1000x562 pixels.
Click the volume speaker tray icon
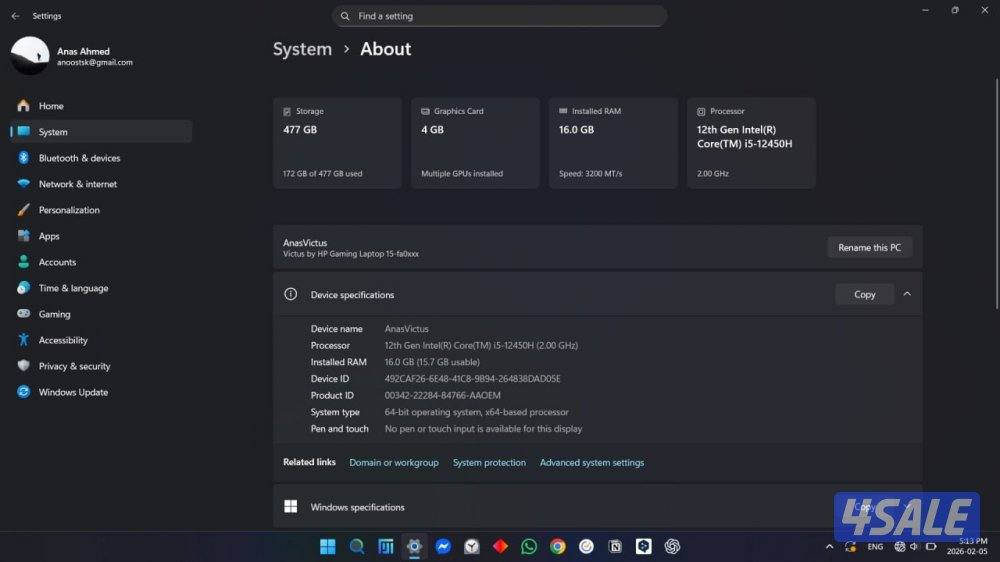(915, 547)
